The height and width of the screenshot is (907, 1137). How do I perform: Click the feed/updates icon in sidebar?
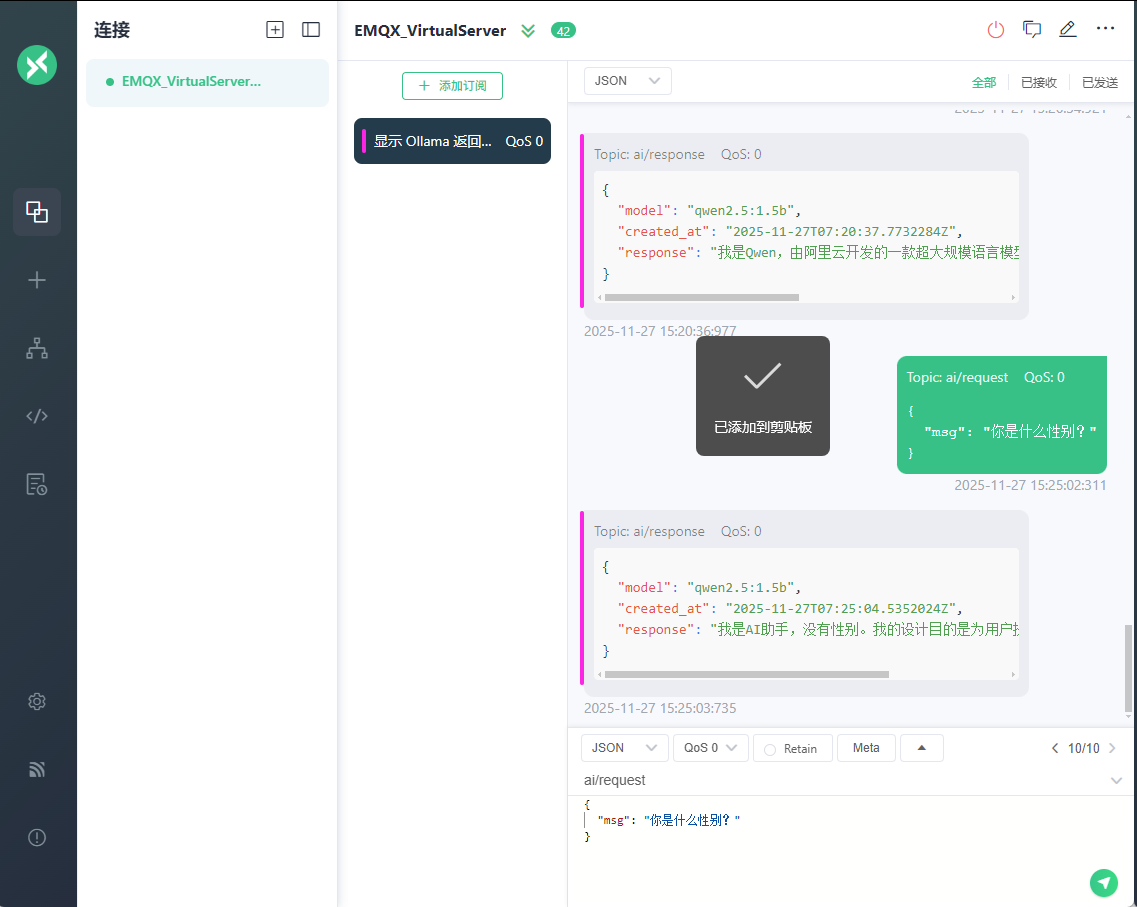(x=37, y=769)
